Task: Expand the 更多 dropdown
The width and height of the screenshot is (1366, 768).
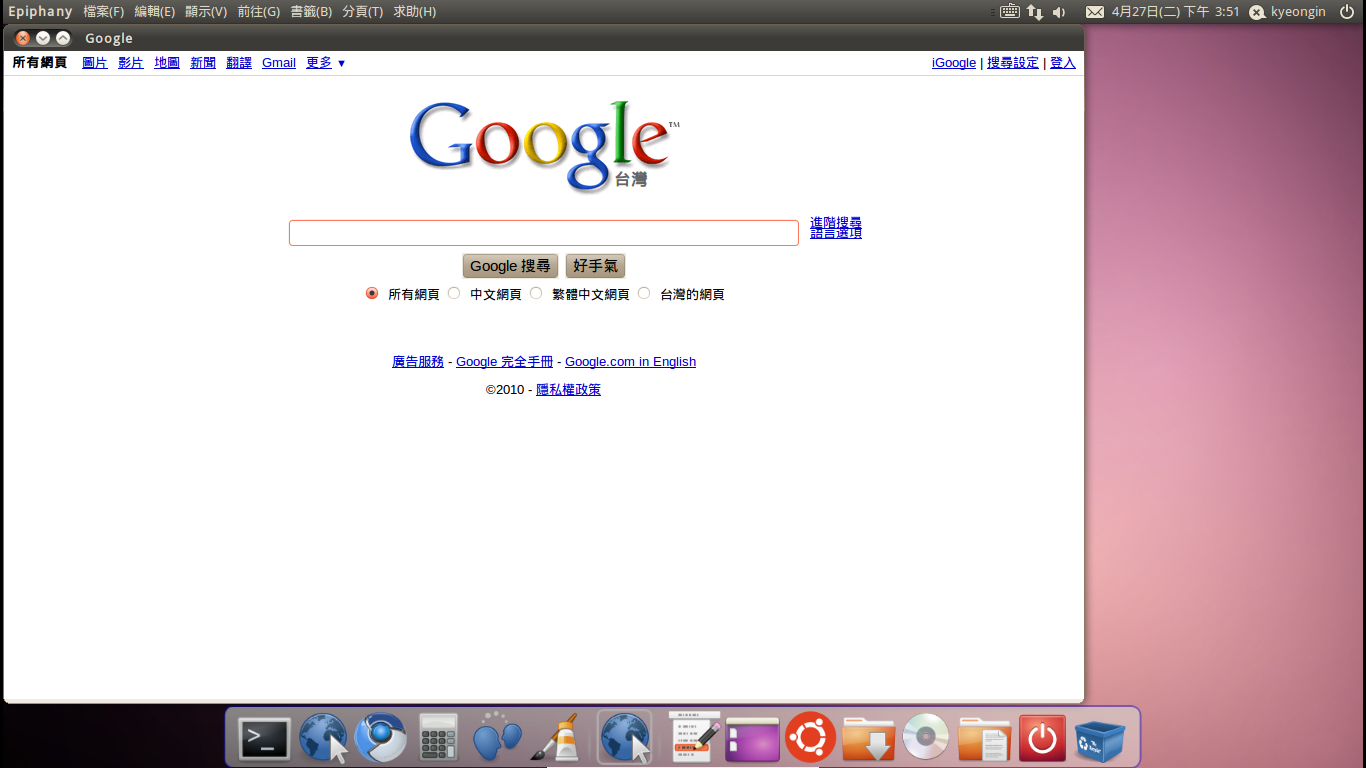Action: 326,63
